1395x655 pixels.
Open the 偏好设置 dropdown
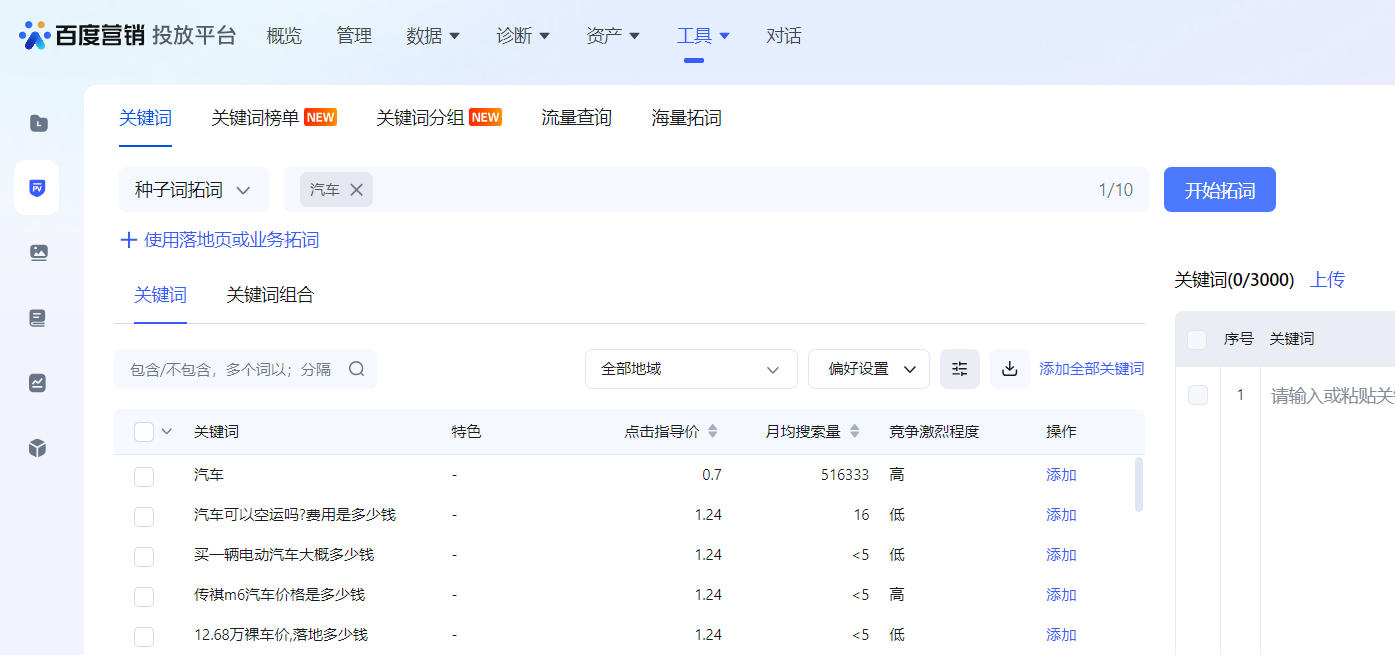[x=868, y=369]
